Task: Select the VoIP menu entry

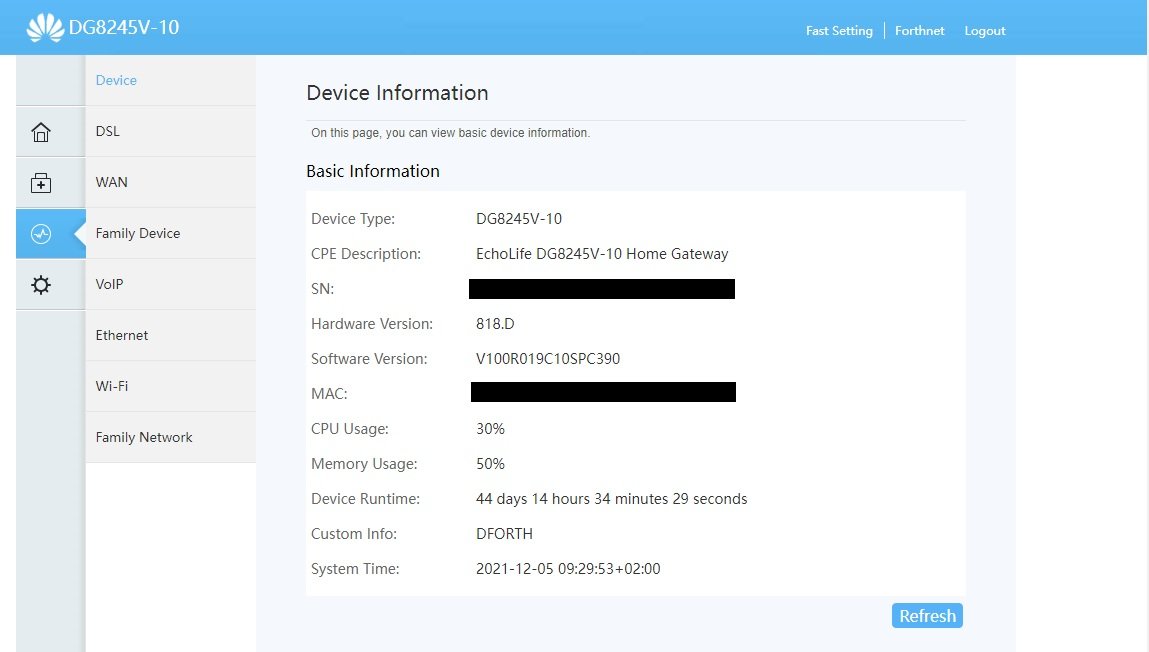Action: (110, 284)
